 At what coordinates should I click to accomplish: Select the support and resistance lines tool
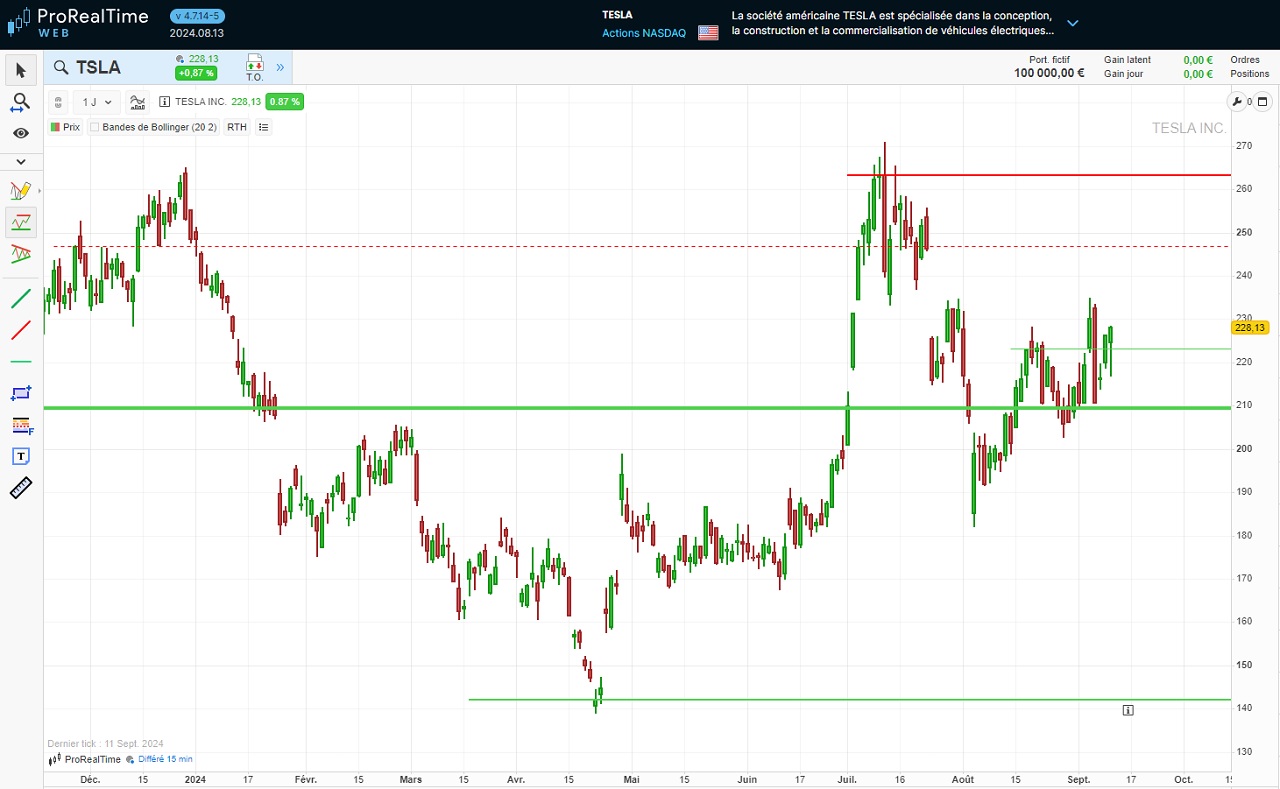coord(21,222)
